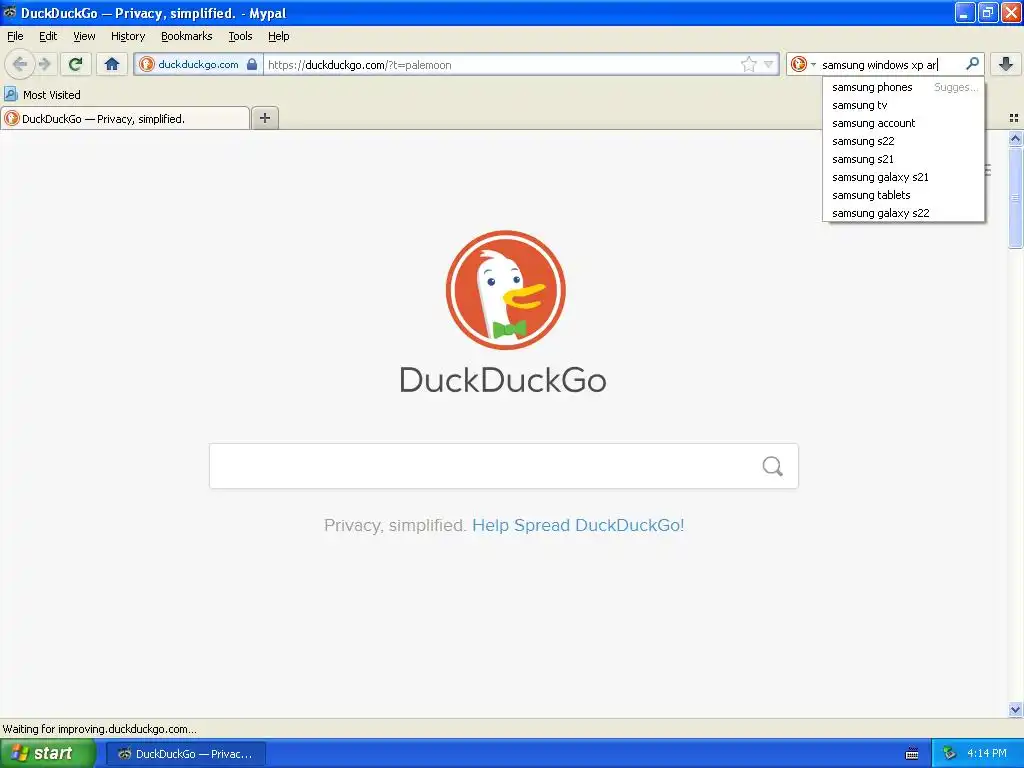The height and width of the screenshot is (768, 1024).
Task: Go back with the Back arrow button
Action: [x=20, y=64]
